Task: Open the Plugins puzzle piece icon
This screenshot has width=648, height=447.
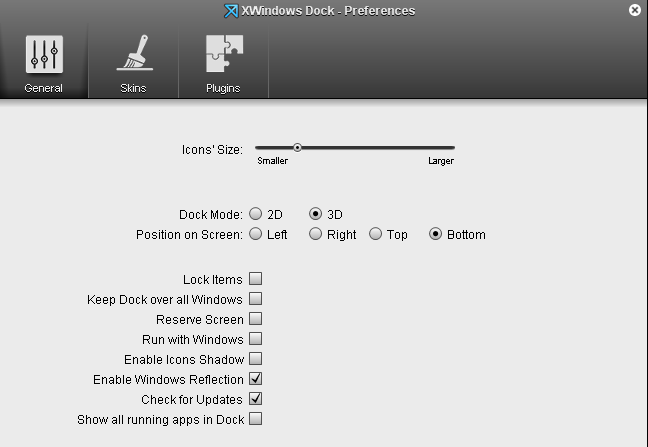Action: [224, 55]
